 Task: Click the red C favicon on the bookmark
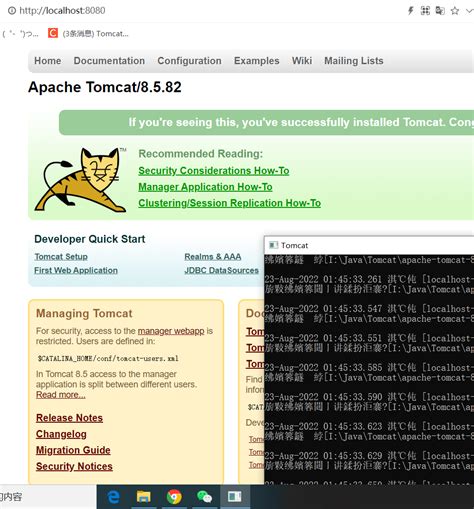tap(53, 33)
